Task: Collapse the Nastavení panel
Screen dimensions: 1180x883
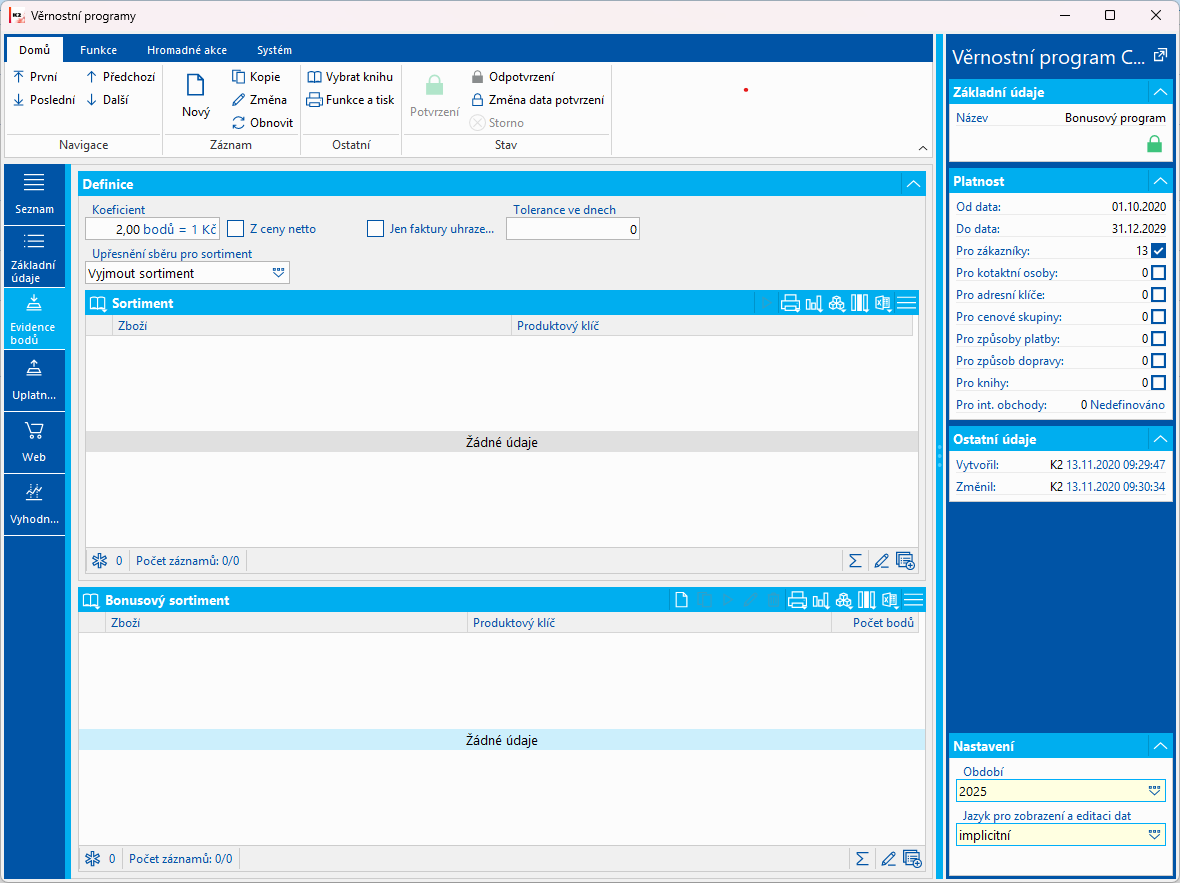Action: pos(1159,746)
